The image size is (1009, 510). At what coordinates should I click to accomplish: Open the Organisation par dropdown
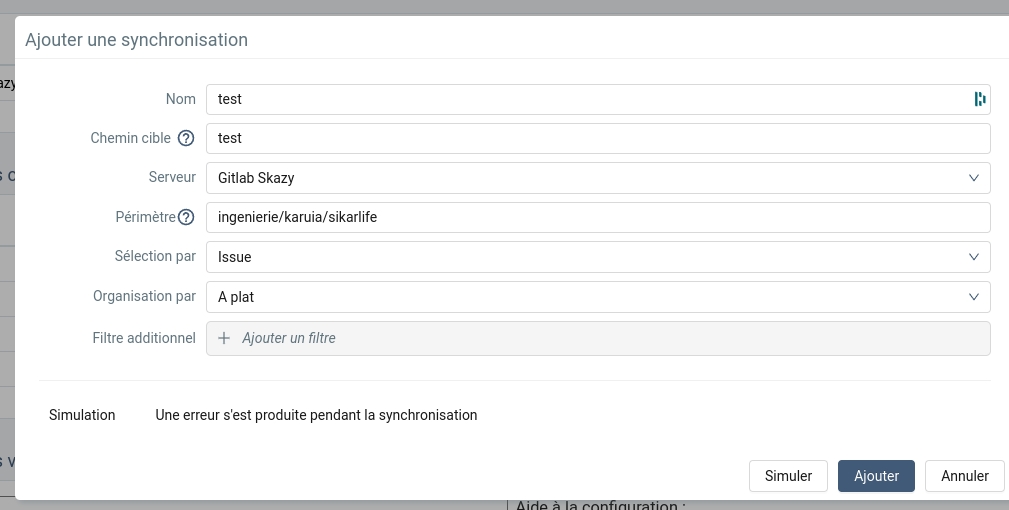[598, 297]
